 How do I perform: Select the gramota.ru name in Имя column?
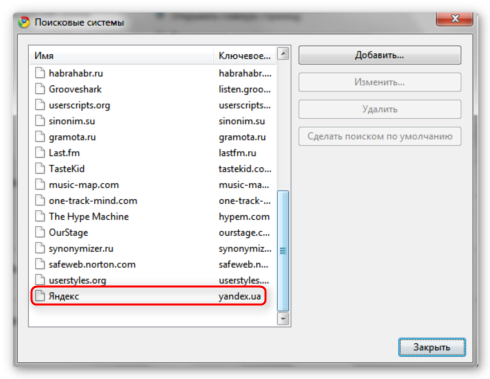(x=72, y=137)
